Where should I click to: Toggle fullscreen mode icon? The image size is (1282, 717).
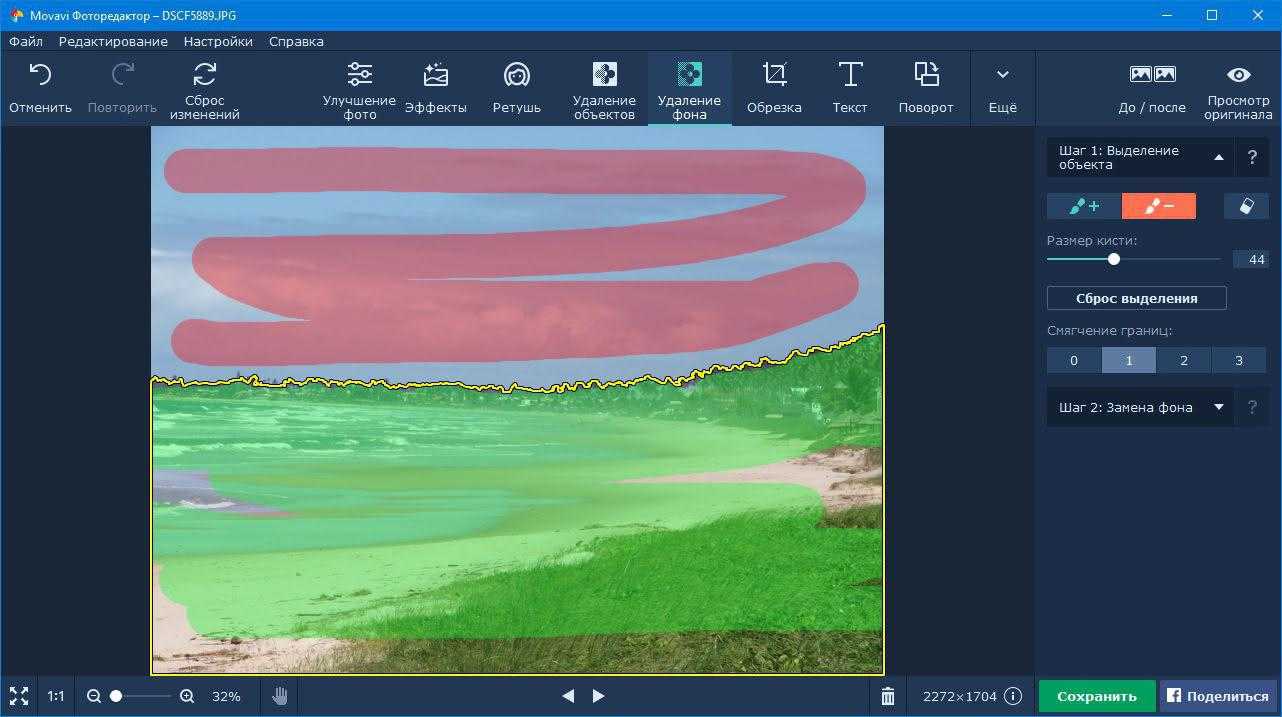click(x=18, y=696)
